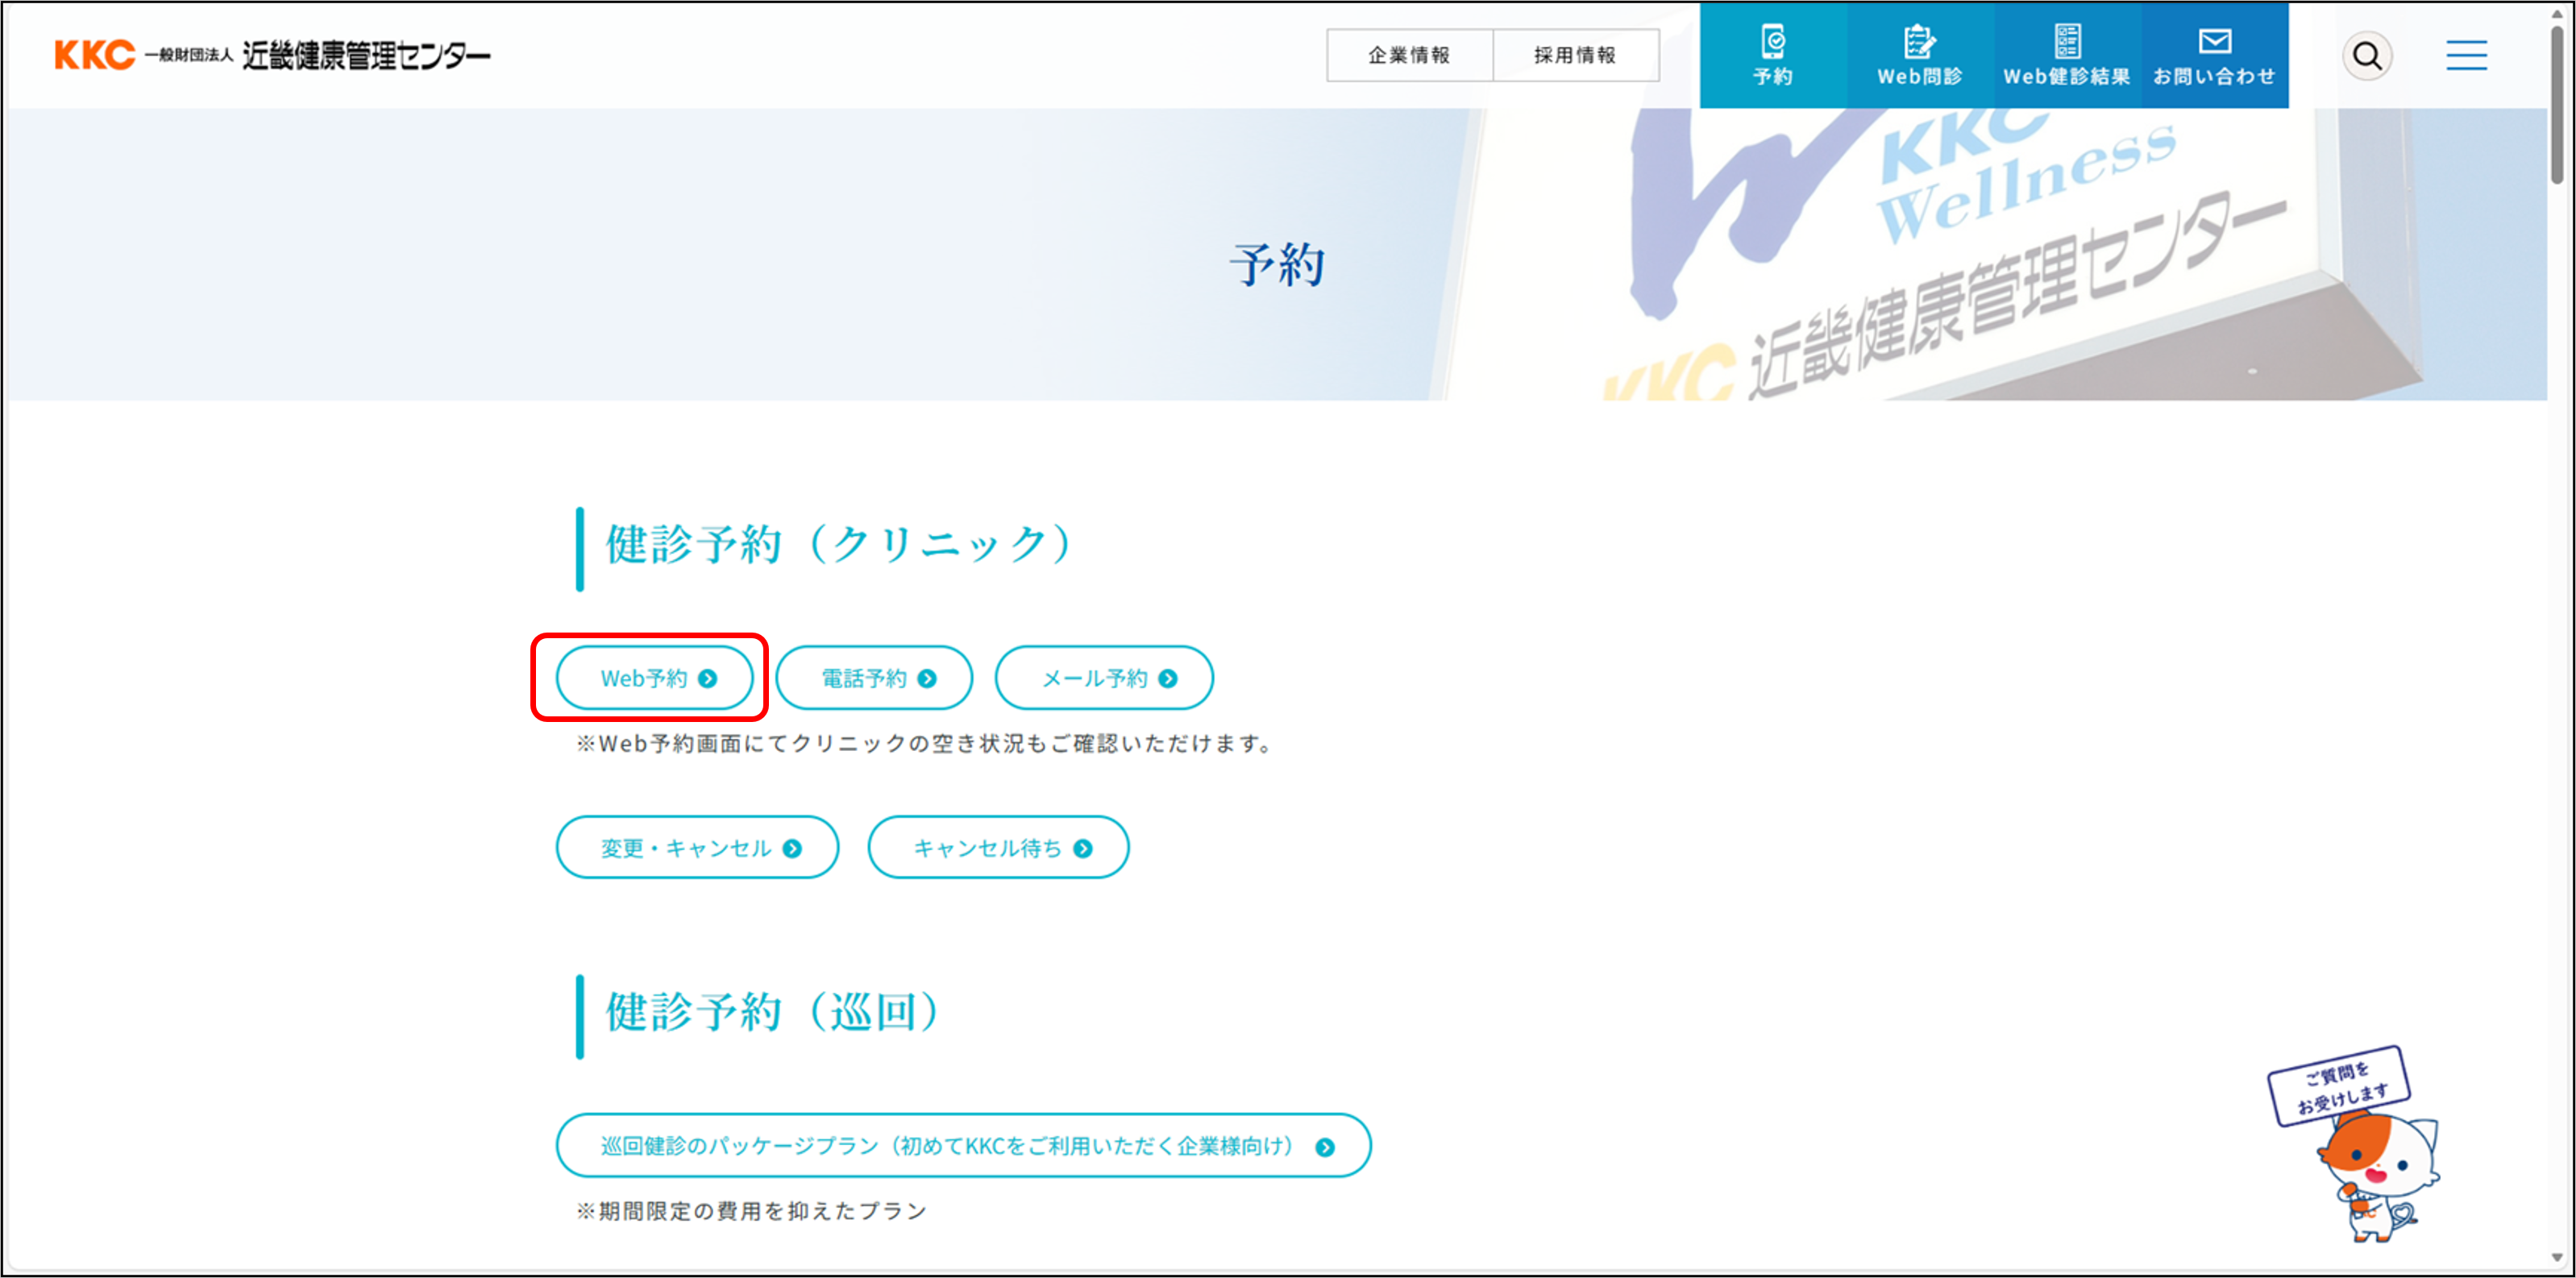Open 巡回健診のパッケージプラン link
This screenshot has width=2576, height=1278.
pyautogui.click(x=963, y=1146)
